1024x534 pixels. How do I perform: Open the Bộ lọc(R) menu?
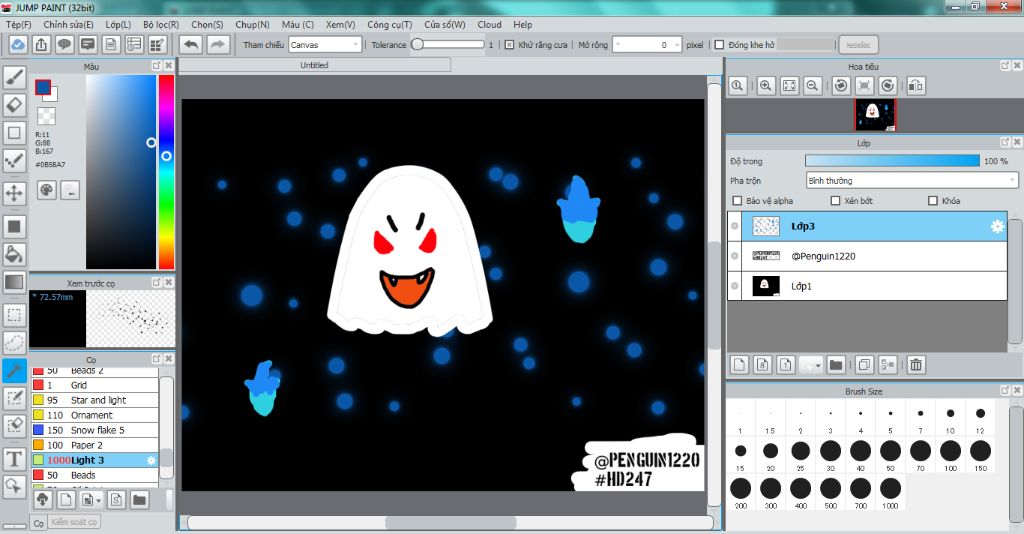(161, 24)
